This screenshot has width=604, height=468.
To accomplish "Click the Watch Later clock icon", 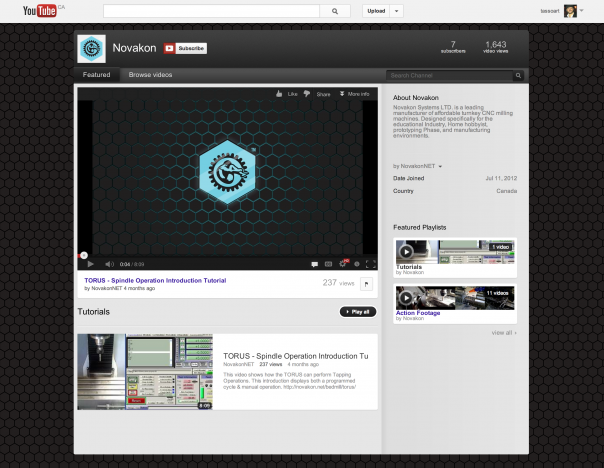I will point(357,264).
